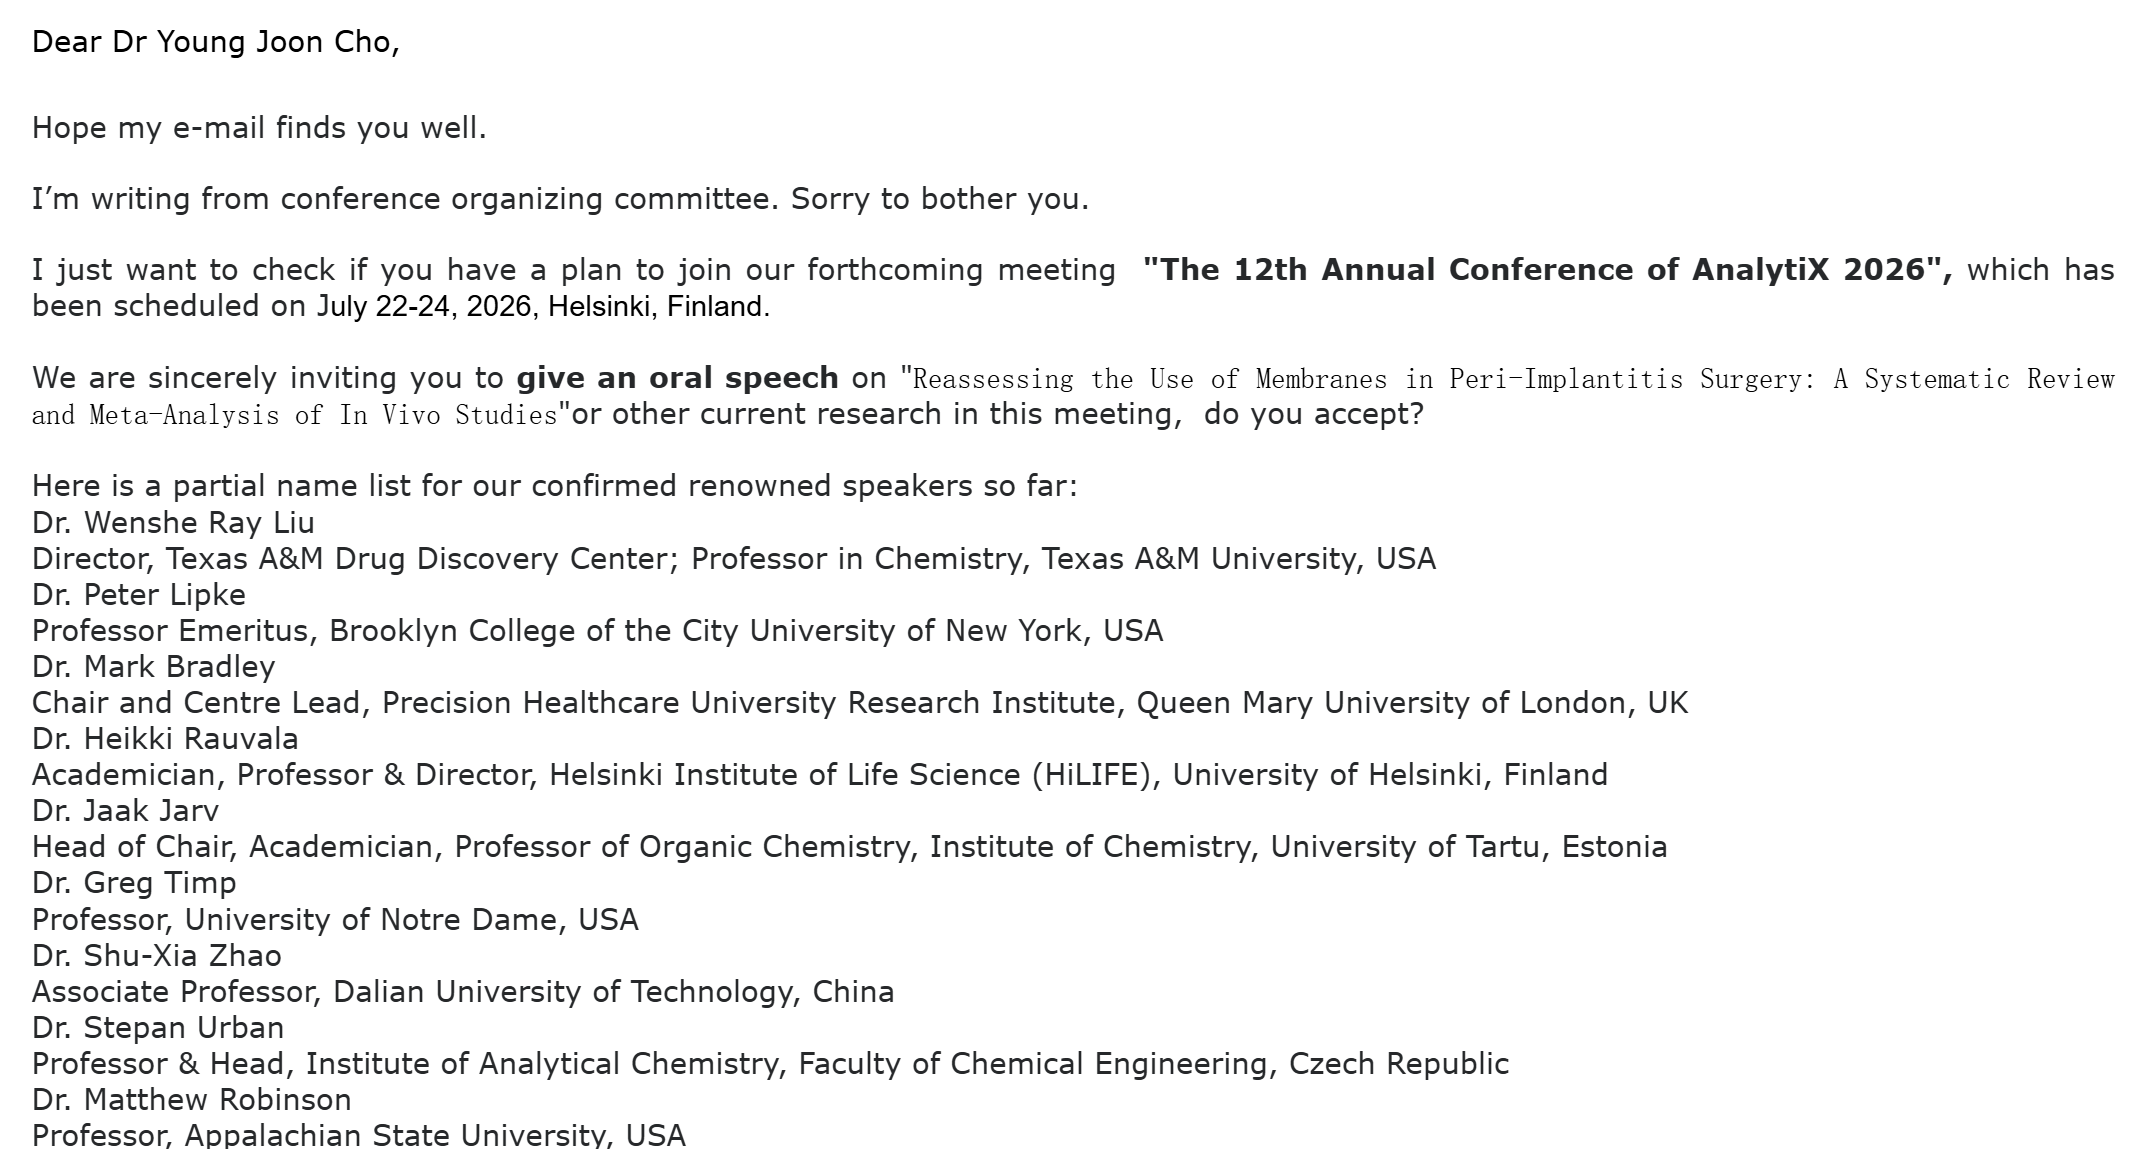
Task: Click 'Helsinki Institute of Life Science' affiliation line
Action: pyautogui.click(x=820, y=774)
